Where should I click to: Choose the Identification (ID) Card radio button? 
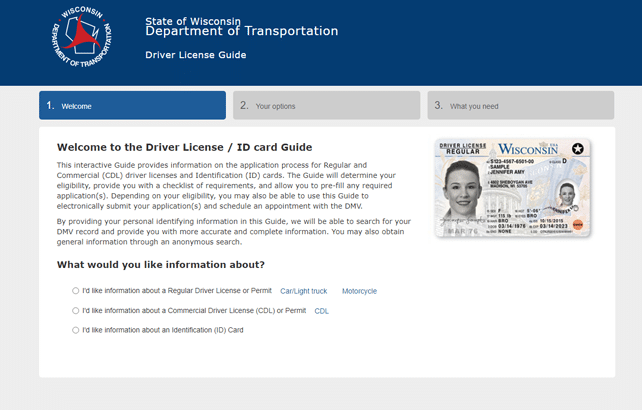(75, 329)
